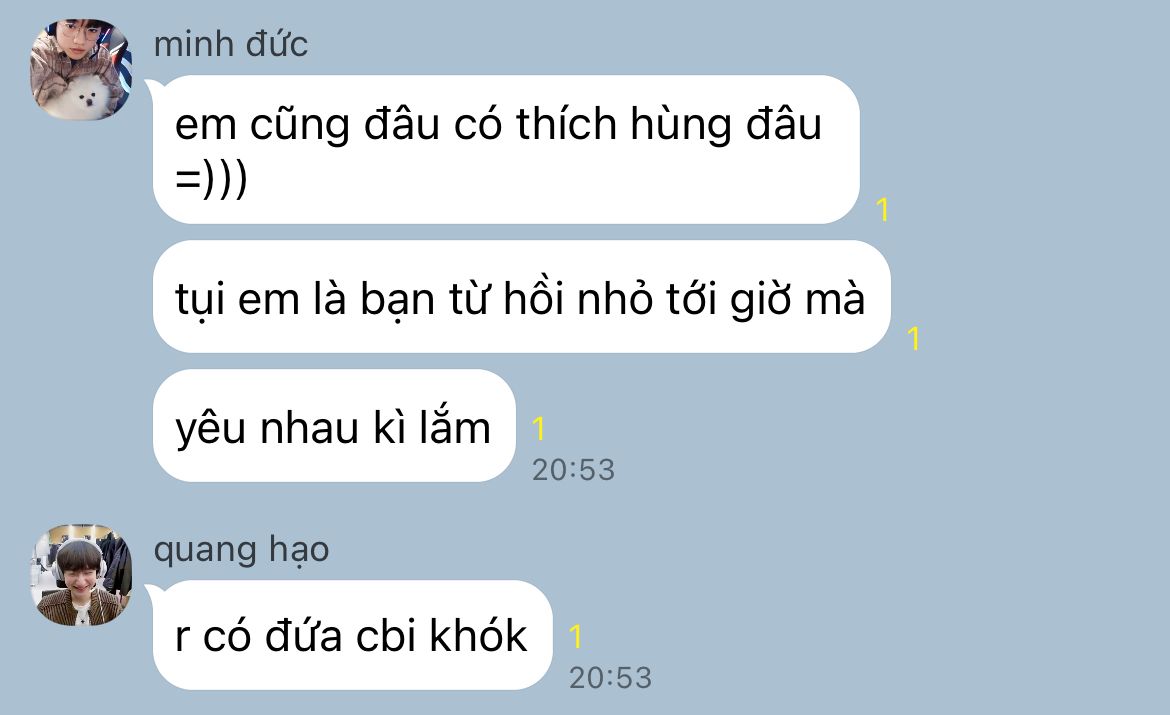
Task: Click the word "hùng" in first message
Action: pos(681,125)
